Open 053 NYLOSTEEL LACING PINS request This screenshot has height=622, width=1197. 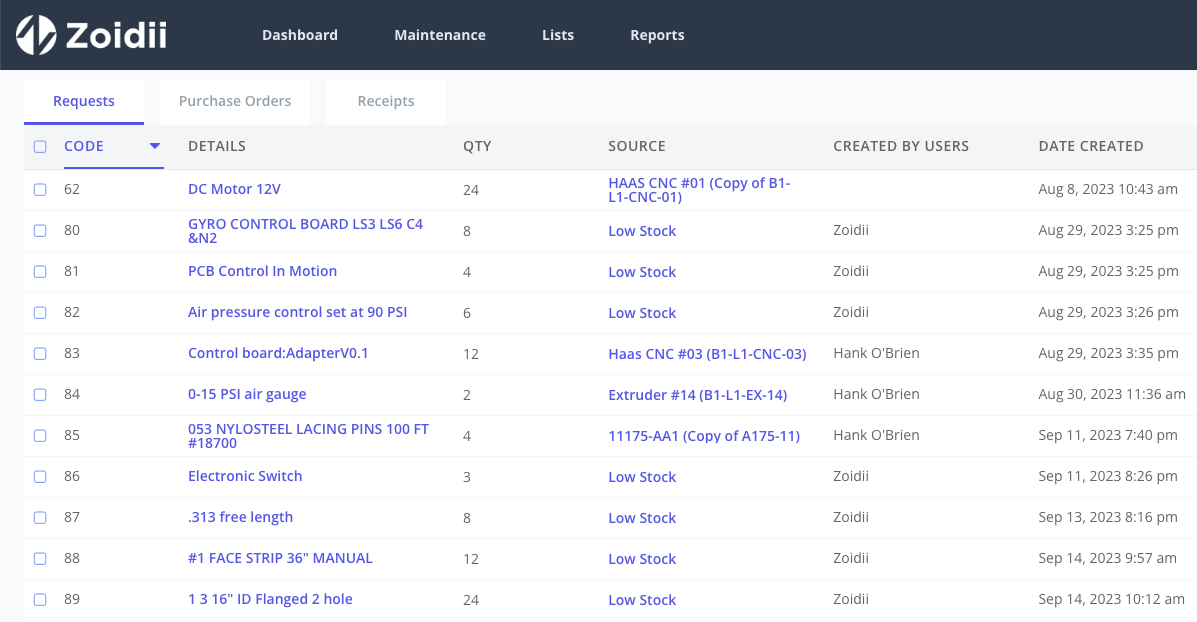point(308,436)
